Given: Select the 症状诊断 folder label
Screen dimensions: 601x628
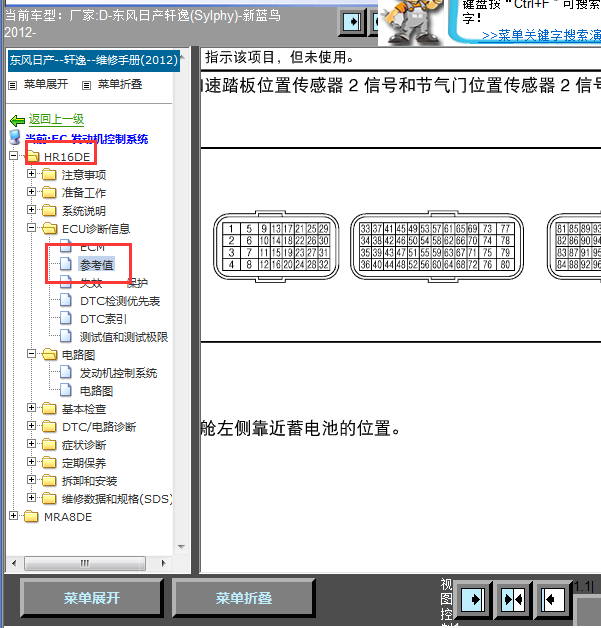Looking at the screenshot, I should [84, 445].
